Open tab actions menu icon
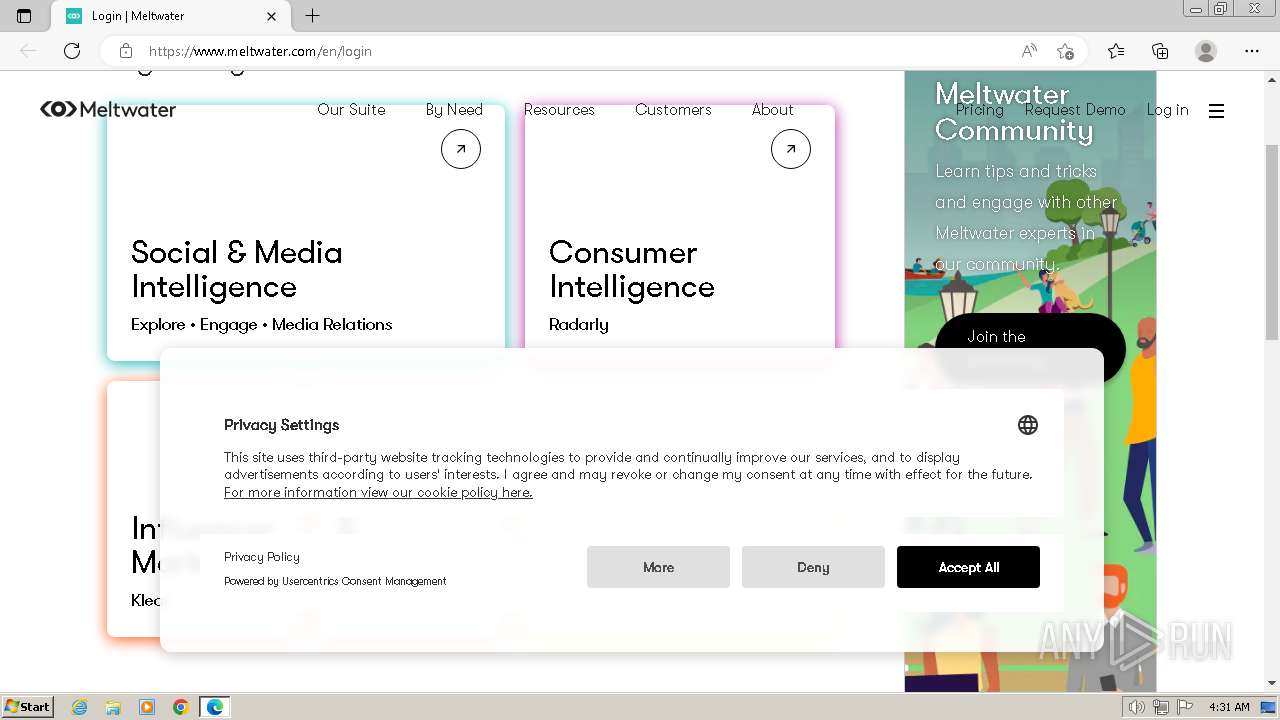 tap(24, 16)
